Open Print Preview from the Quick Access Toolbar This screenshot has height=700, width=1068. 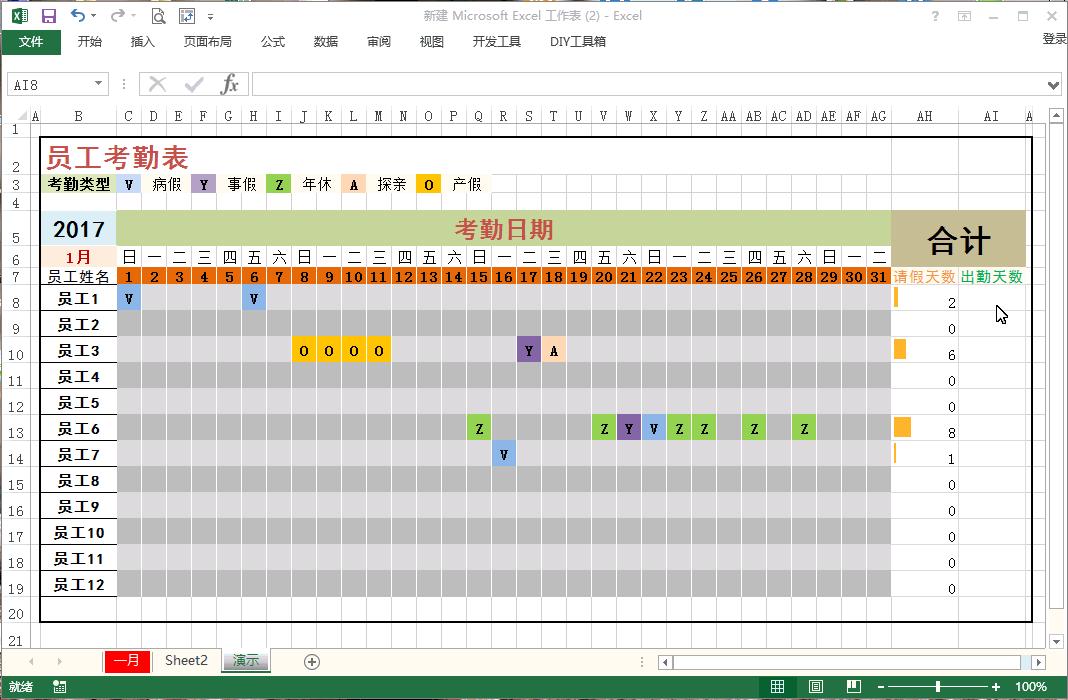pyautogui.click(x=158, y=16)
